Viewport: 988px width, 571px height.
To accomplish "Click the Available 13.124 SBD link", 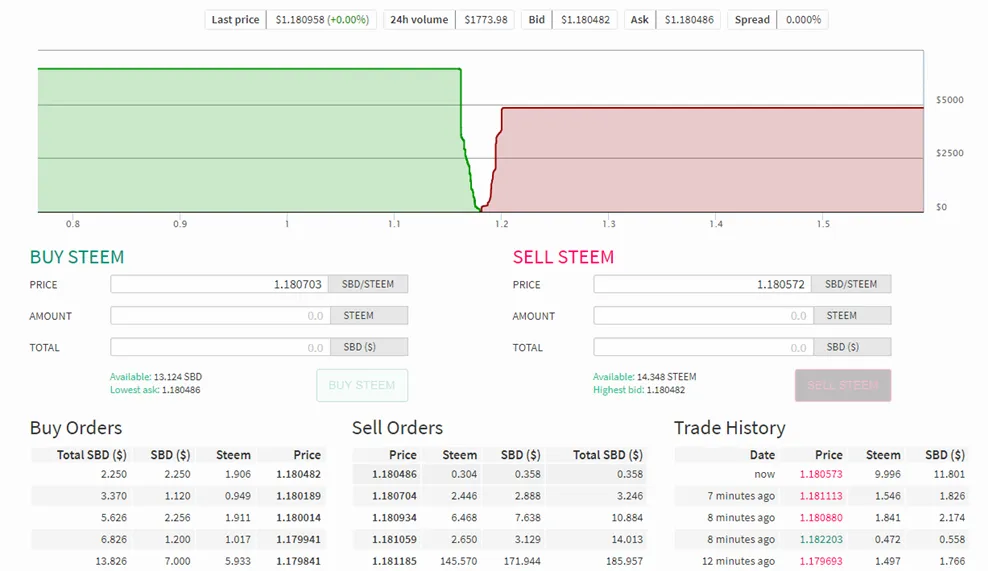I will [156, 377].
